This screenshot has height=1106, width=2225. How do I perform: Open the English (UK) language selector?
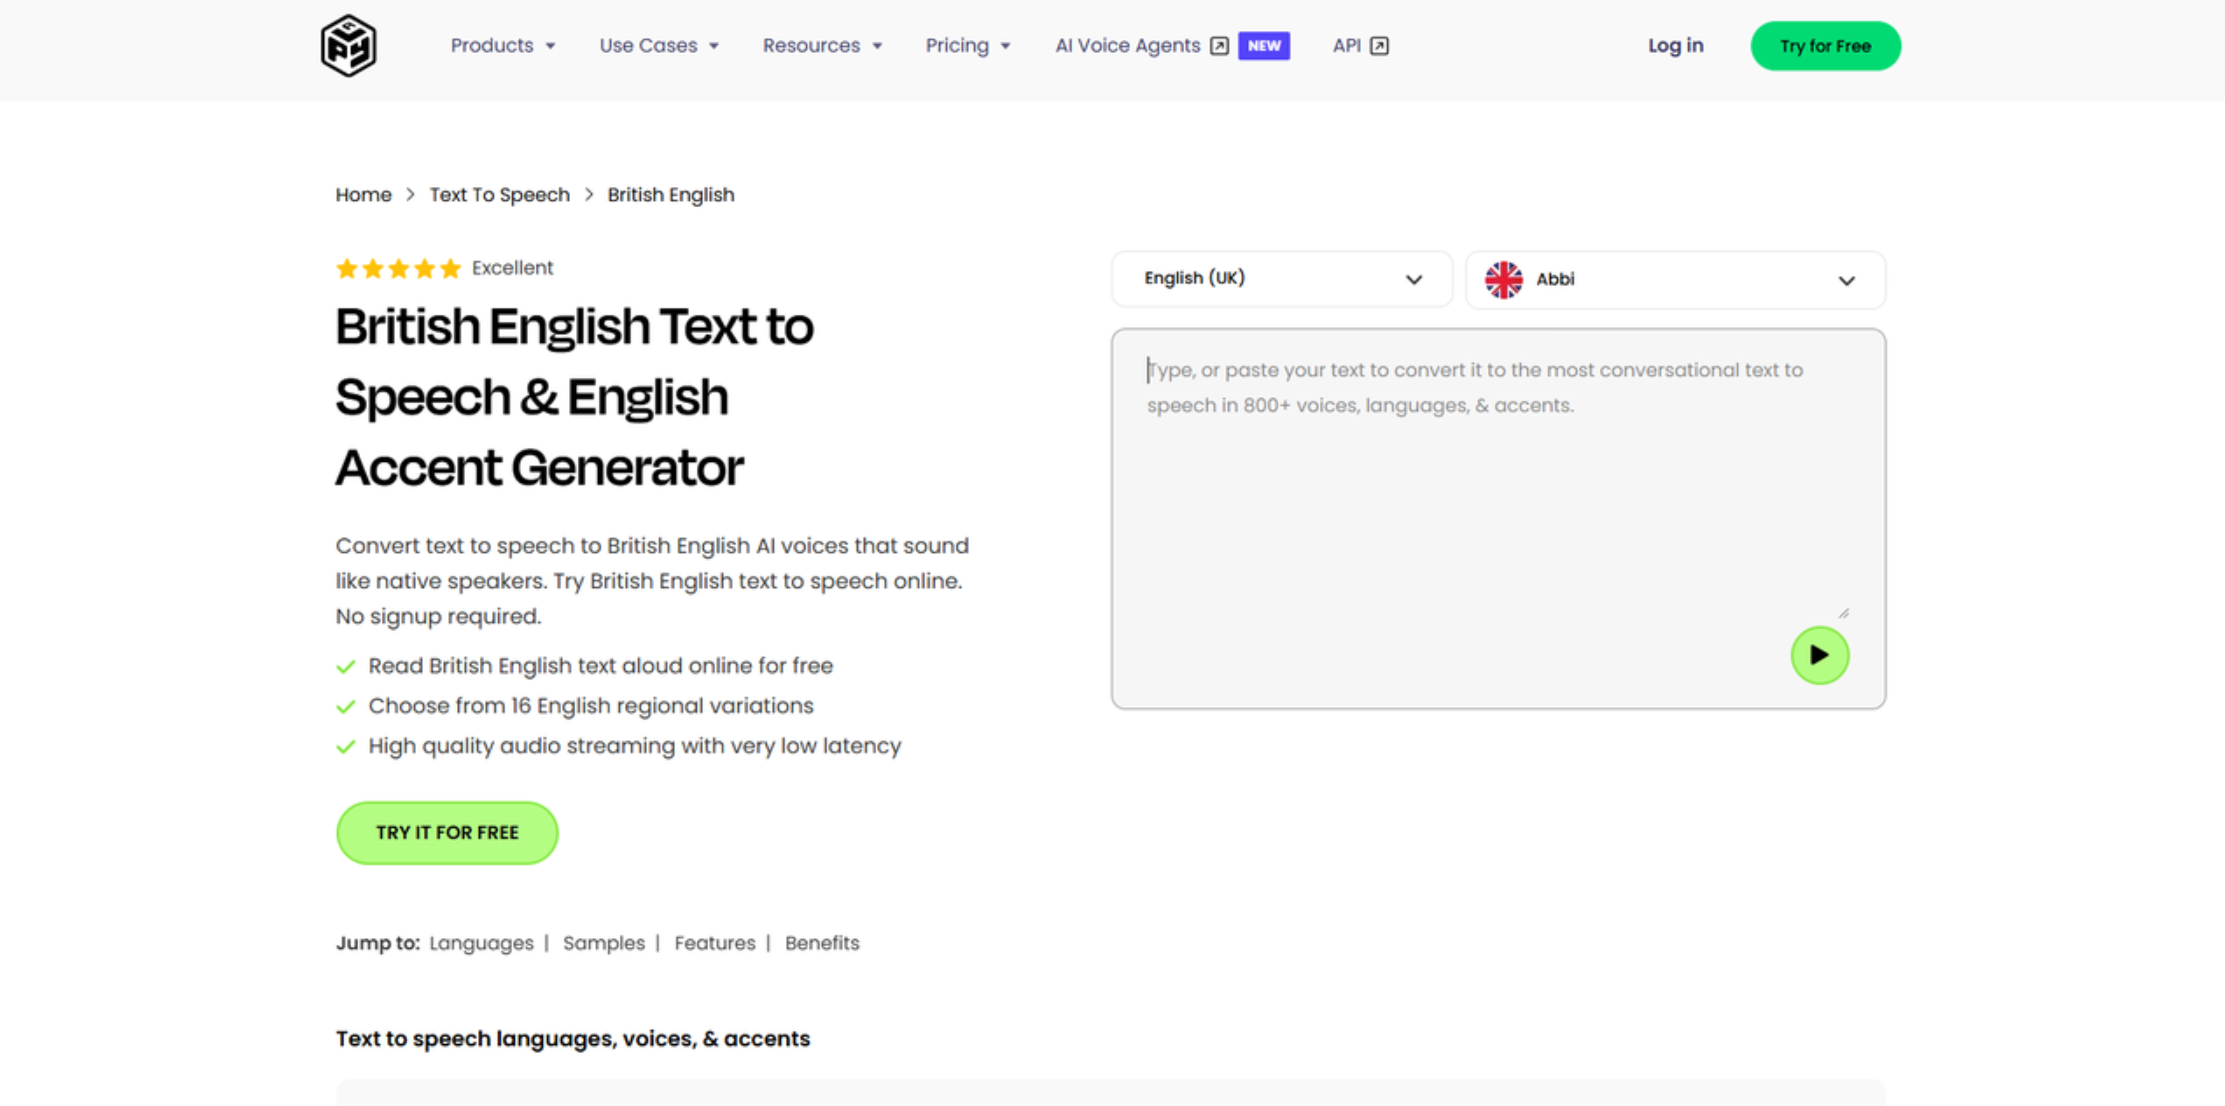pos(1281,278)
